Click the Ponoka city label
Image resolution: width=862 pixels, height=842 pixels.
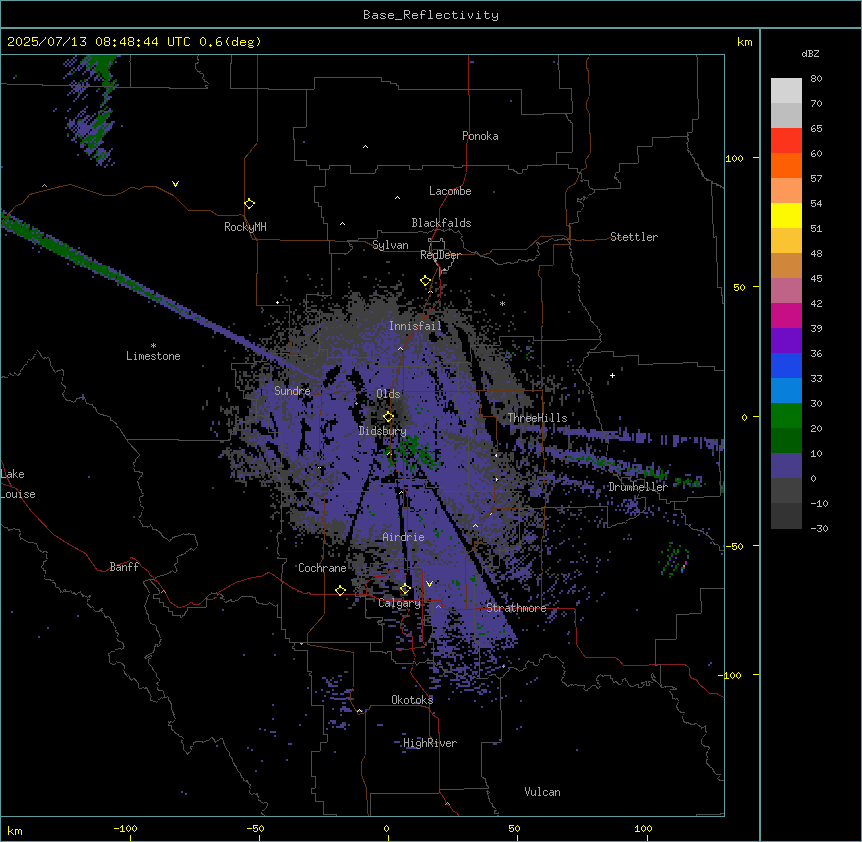(480, 136)
